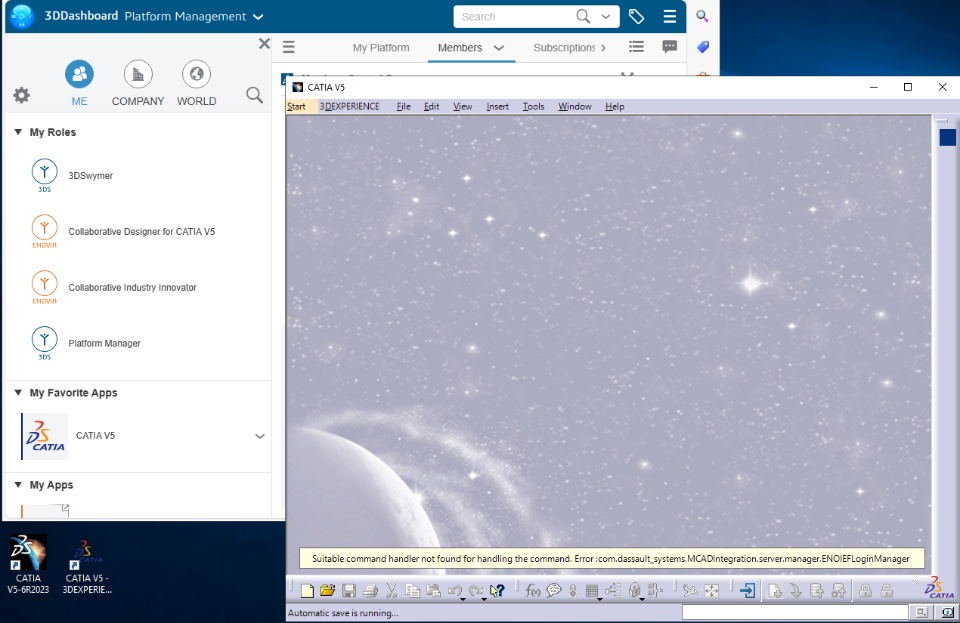This screenshot has height=623, width=960.
Task: Open the Edit menu in CATIA
Action: pyautogui.click(x=432, y=106)
